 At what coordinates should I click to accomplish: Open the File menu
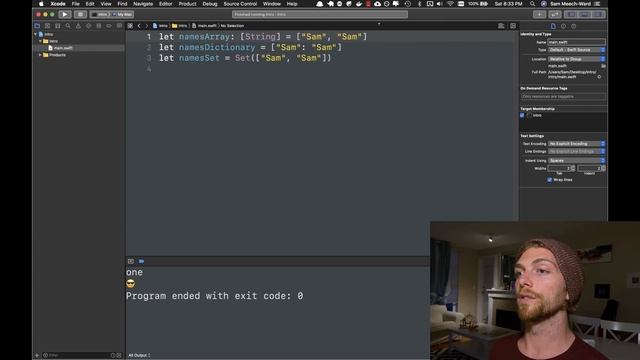(76, 4)
